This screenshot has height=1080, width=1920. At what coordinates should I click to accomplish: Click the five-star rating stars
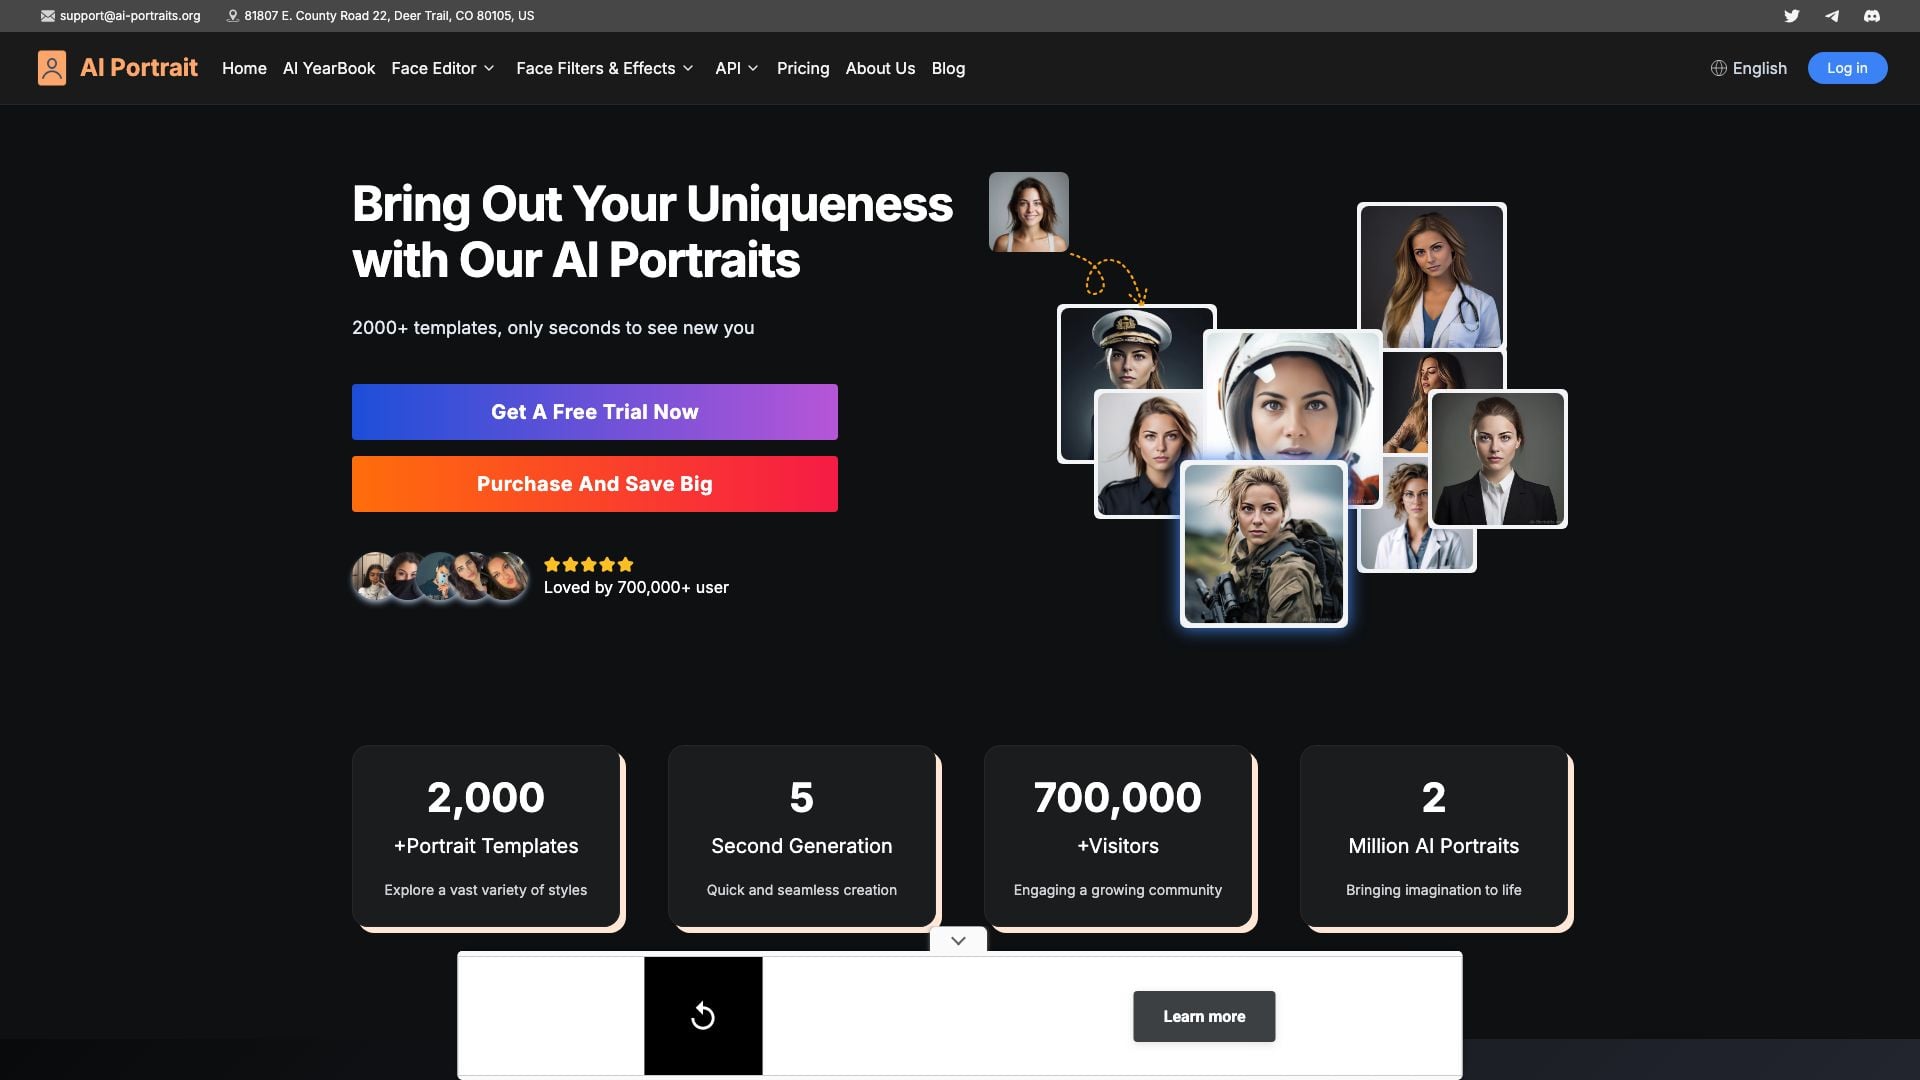pyautogui.click(x=588, y=564)
